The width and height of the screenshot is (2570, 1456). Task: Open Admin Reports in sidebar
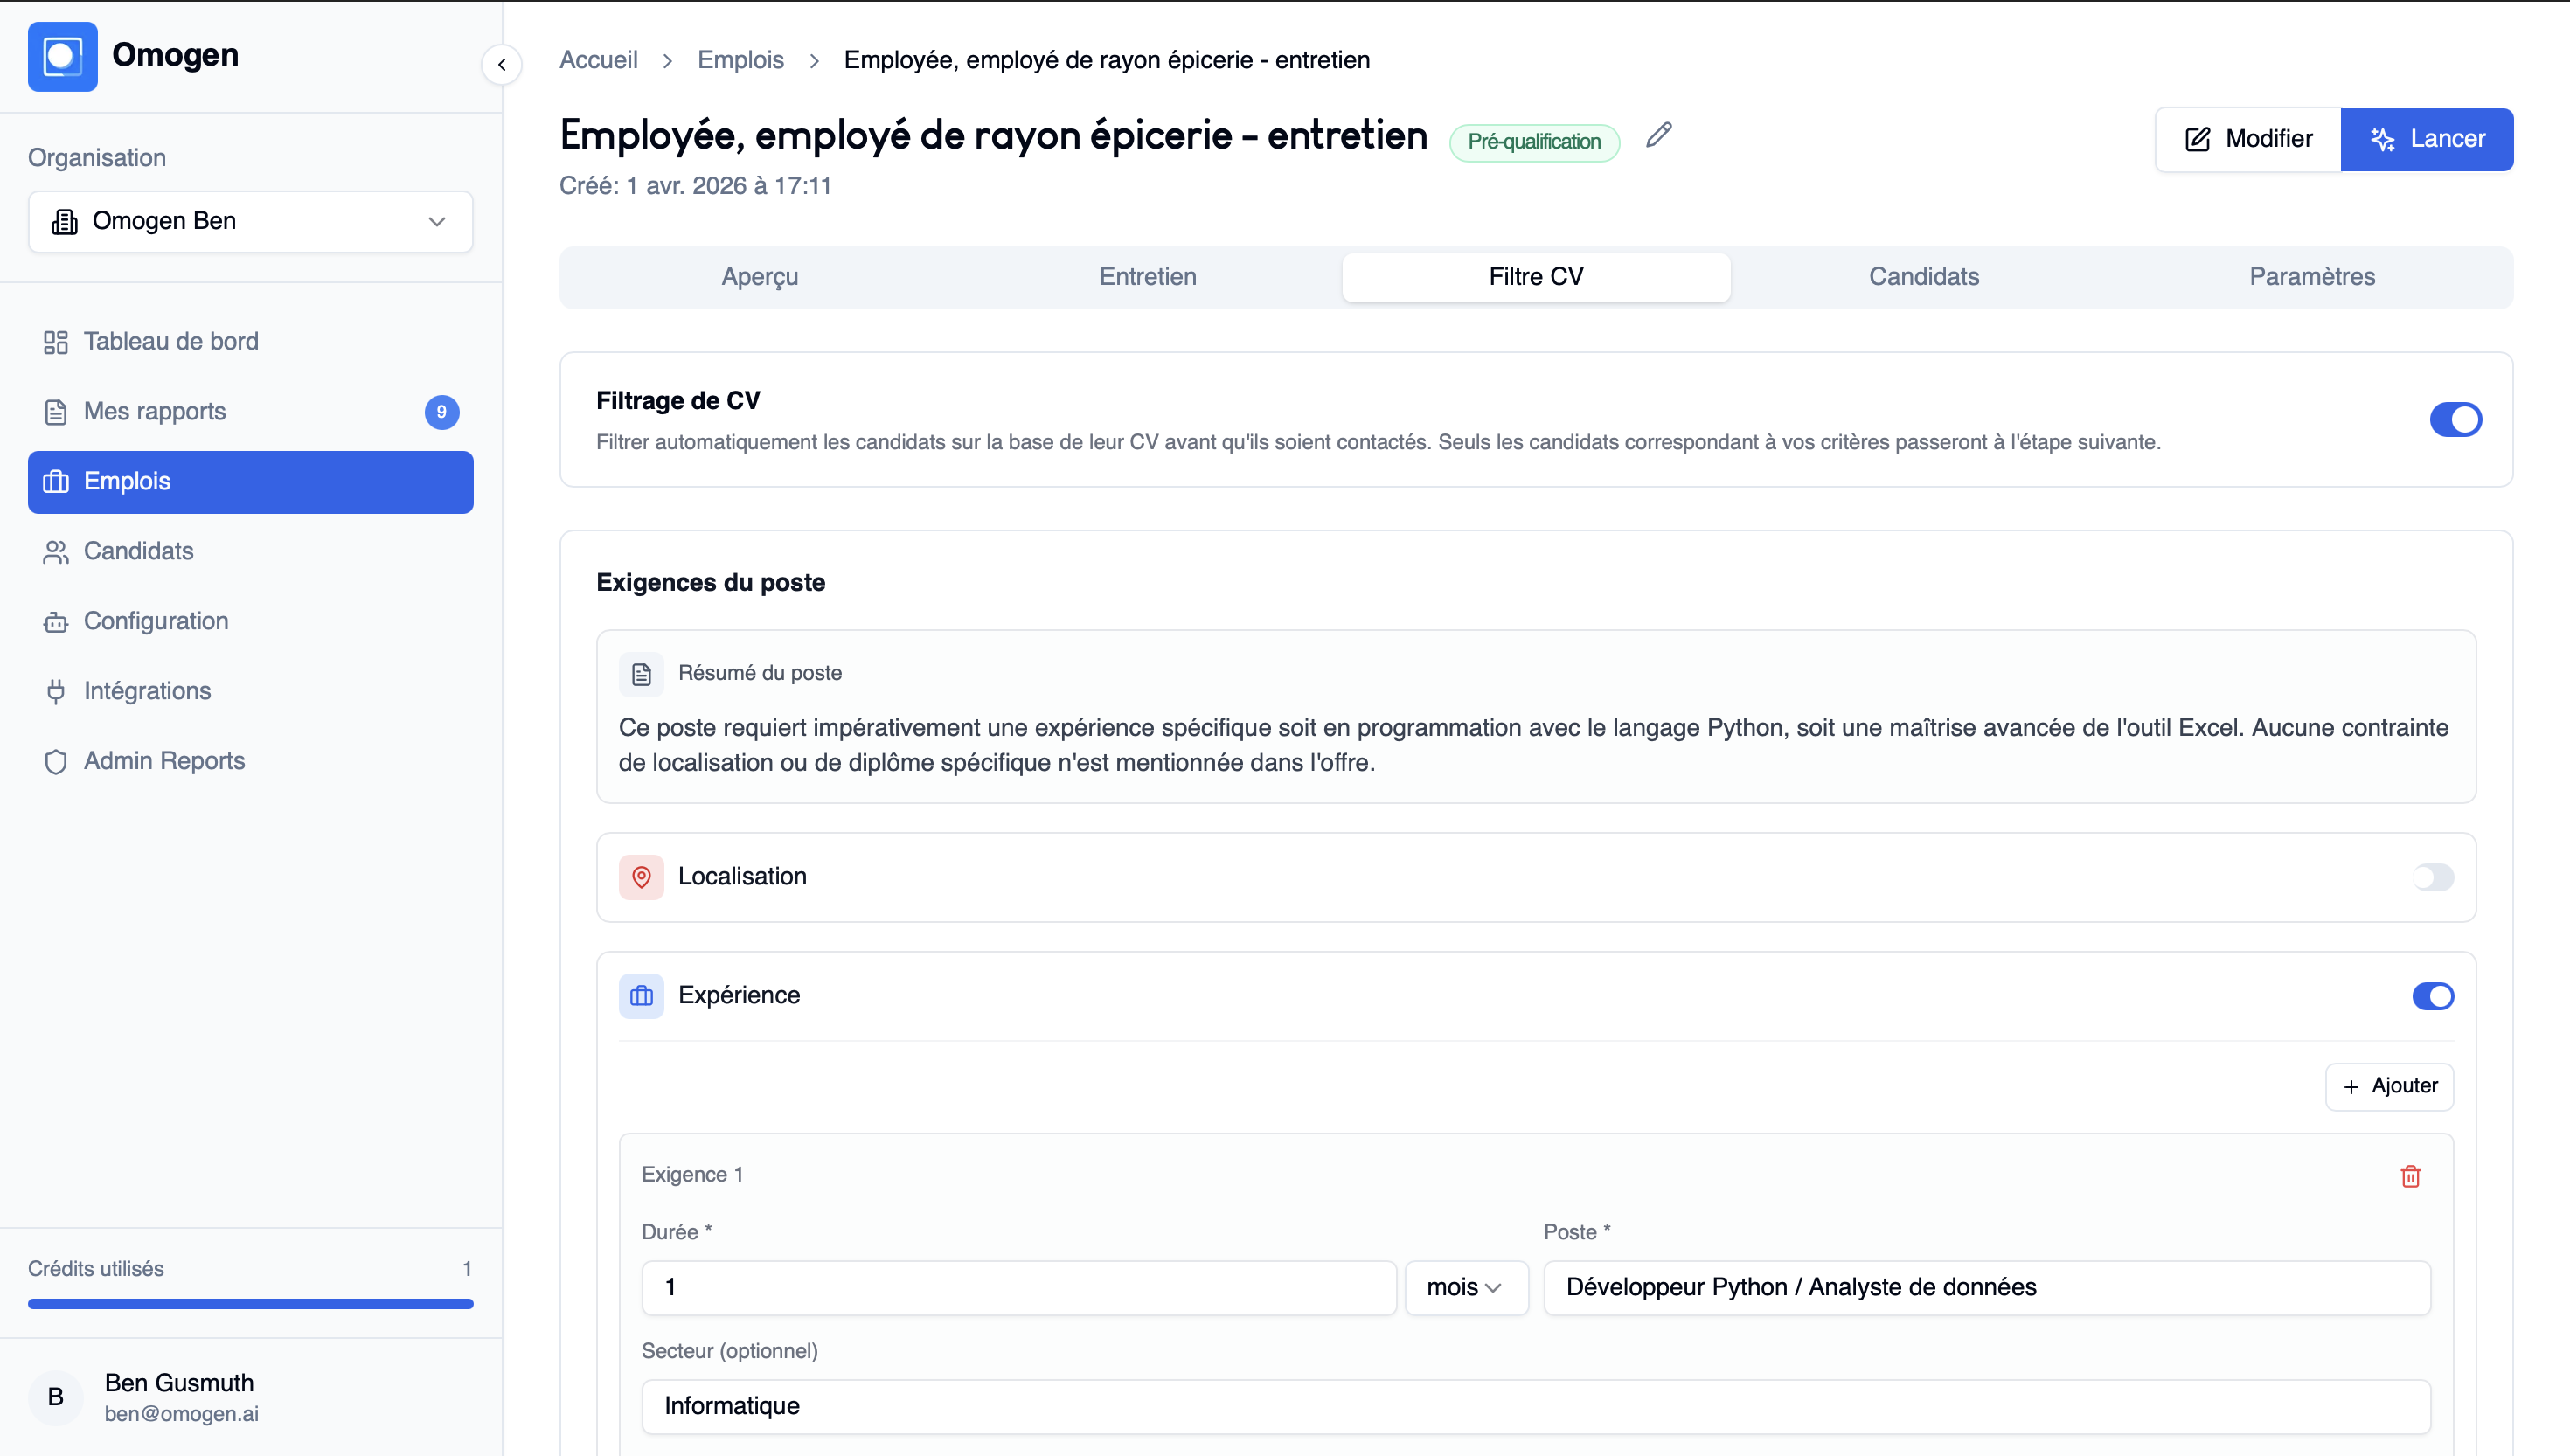pyautogui.click(x=164, y=761)
